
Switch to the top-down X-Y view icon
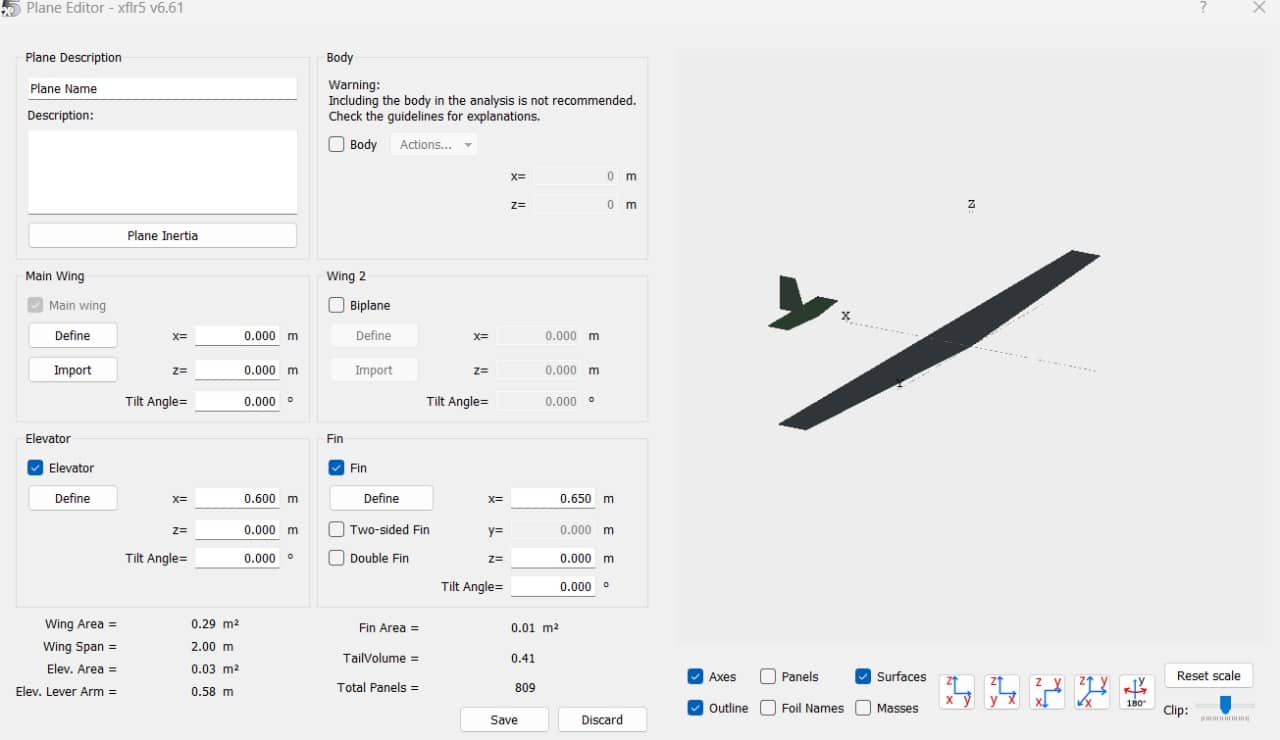(1047, 692)
